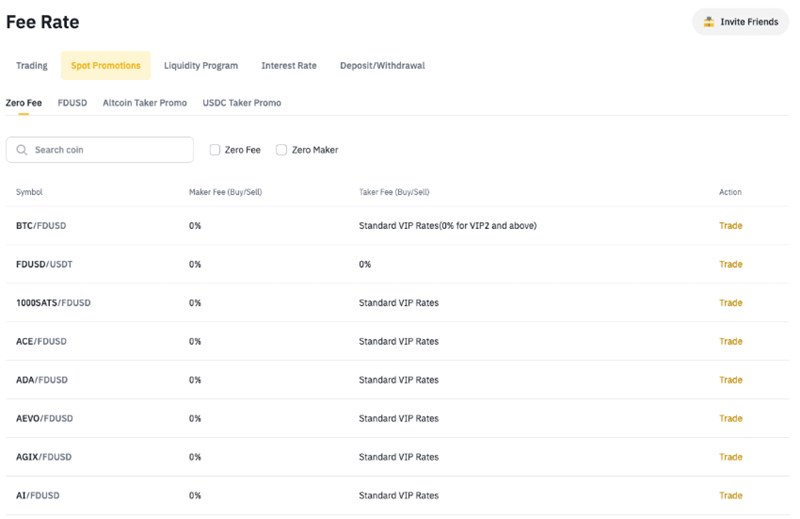Click Trade link for 1000SATS/FDUSD
The height and width of the screenshot is (519, 800).
730,303
